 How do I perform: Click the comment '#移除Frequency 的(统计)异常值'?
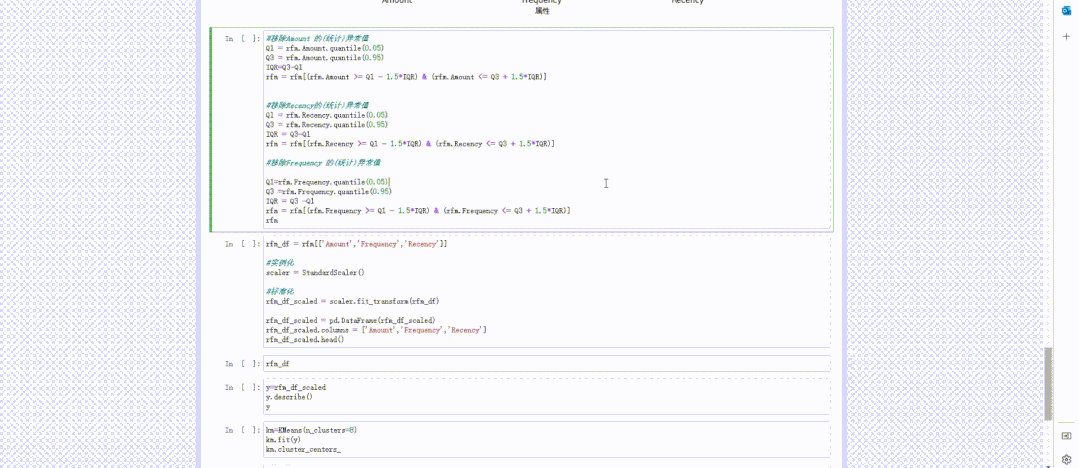pyautogui.click(x=323, y=162)
